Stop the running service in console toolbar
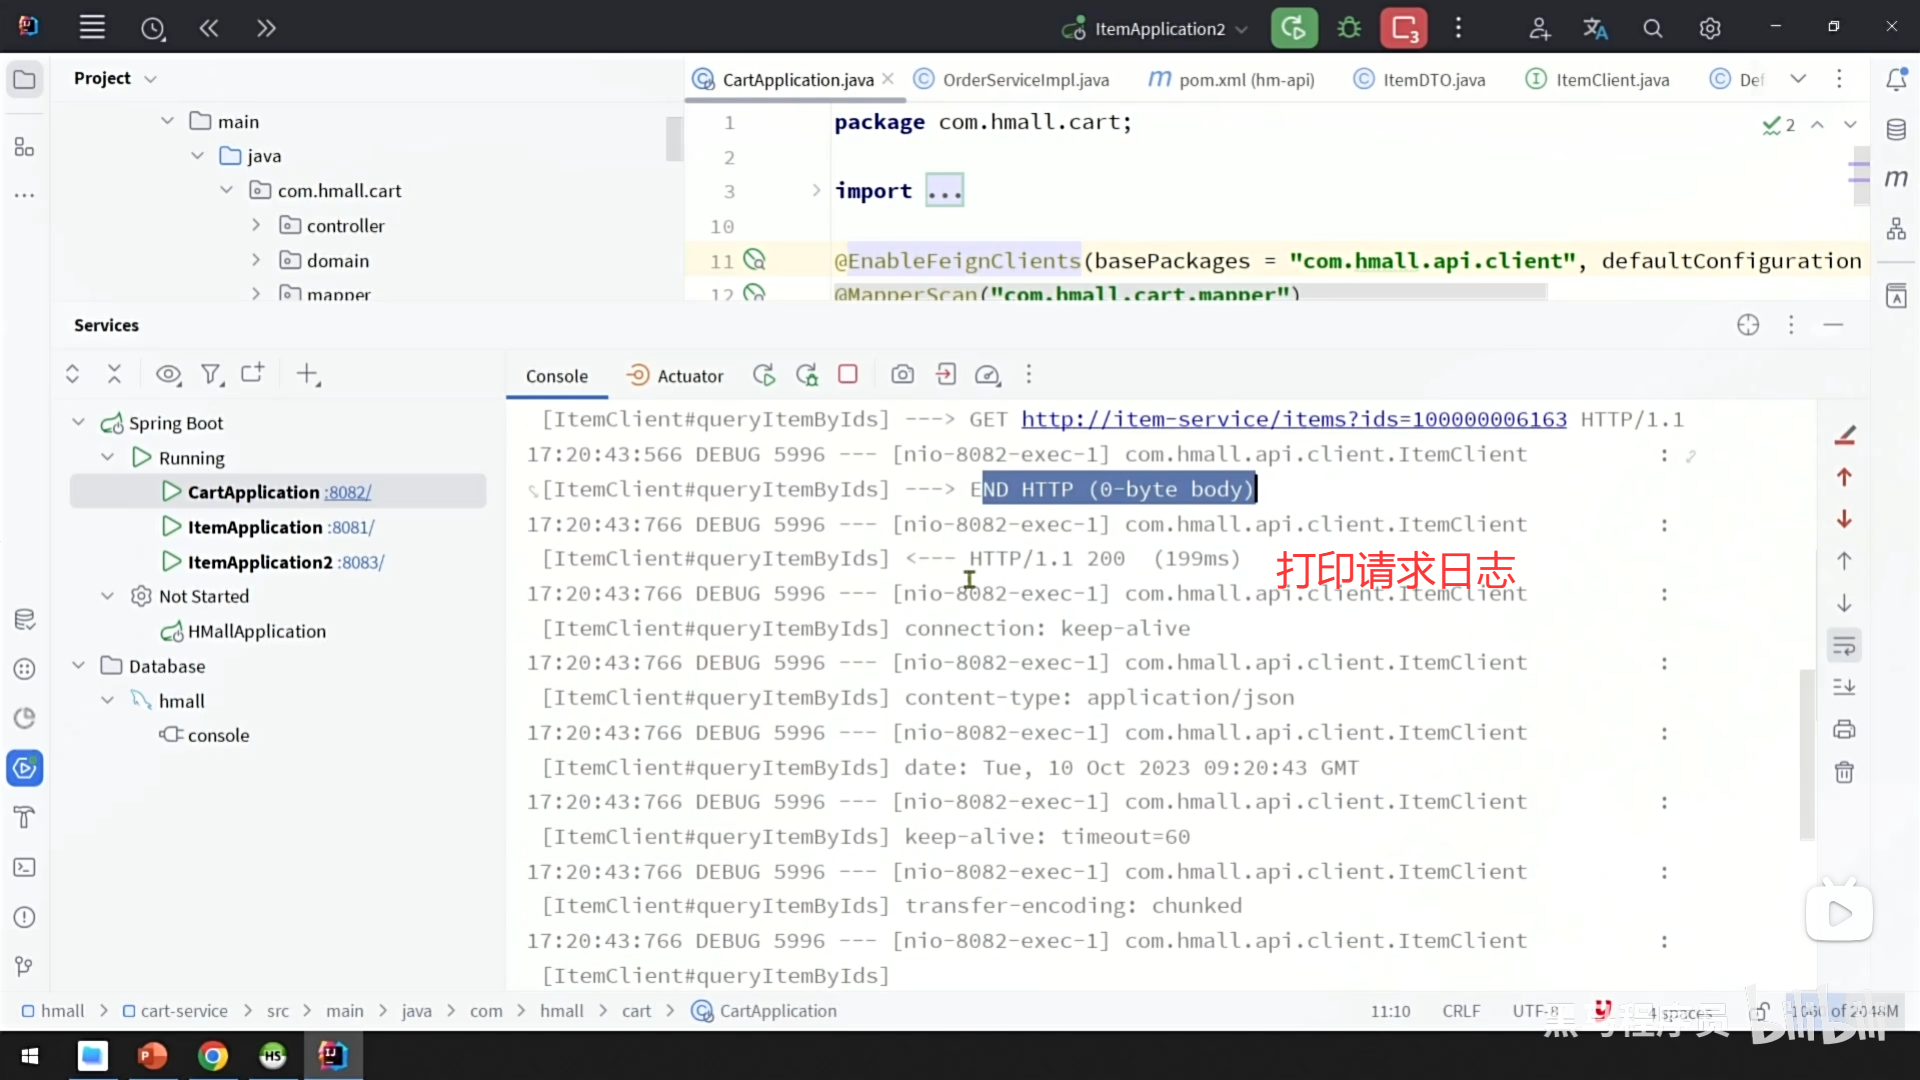The width and height of the screenshot is (1920, 1080). tap(848, 374)
